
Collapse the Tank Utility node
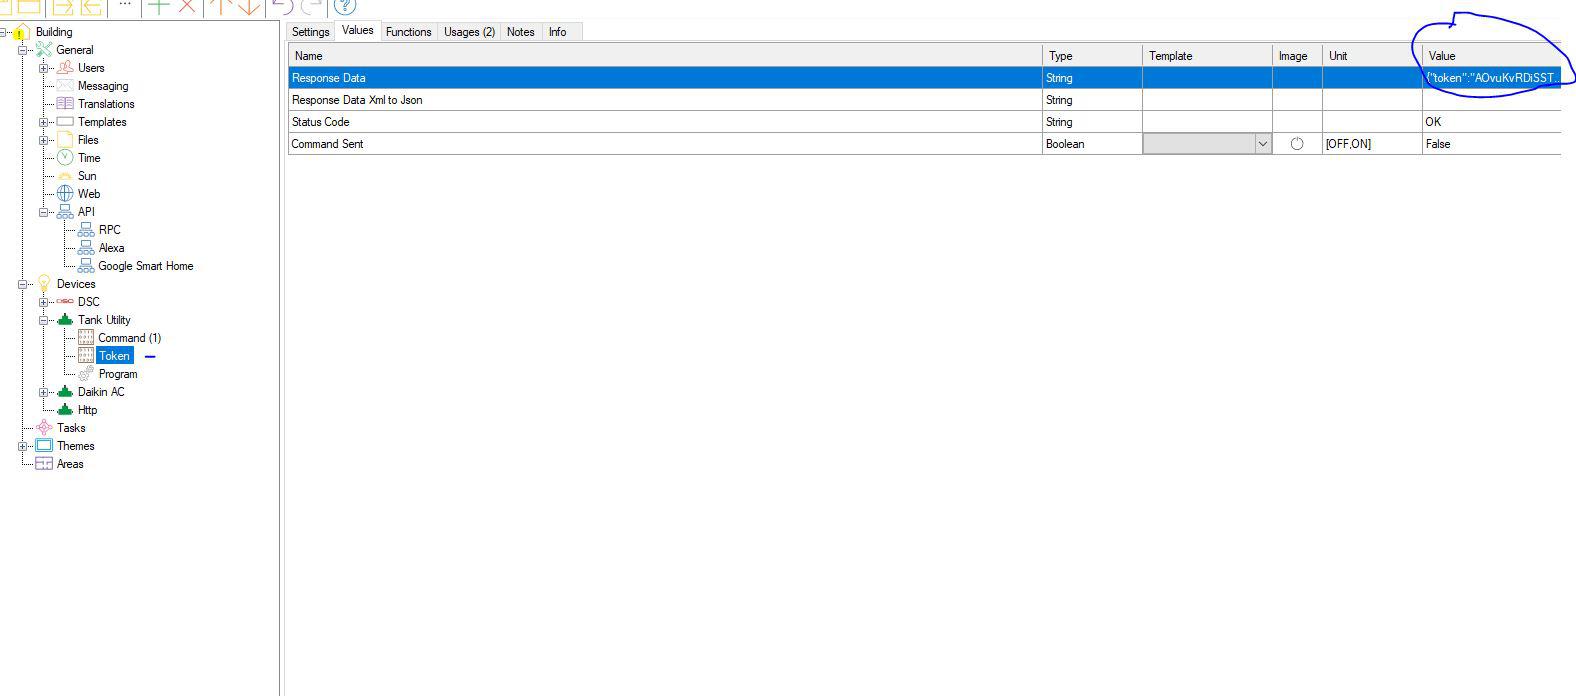44,320
